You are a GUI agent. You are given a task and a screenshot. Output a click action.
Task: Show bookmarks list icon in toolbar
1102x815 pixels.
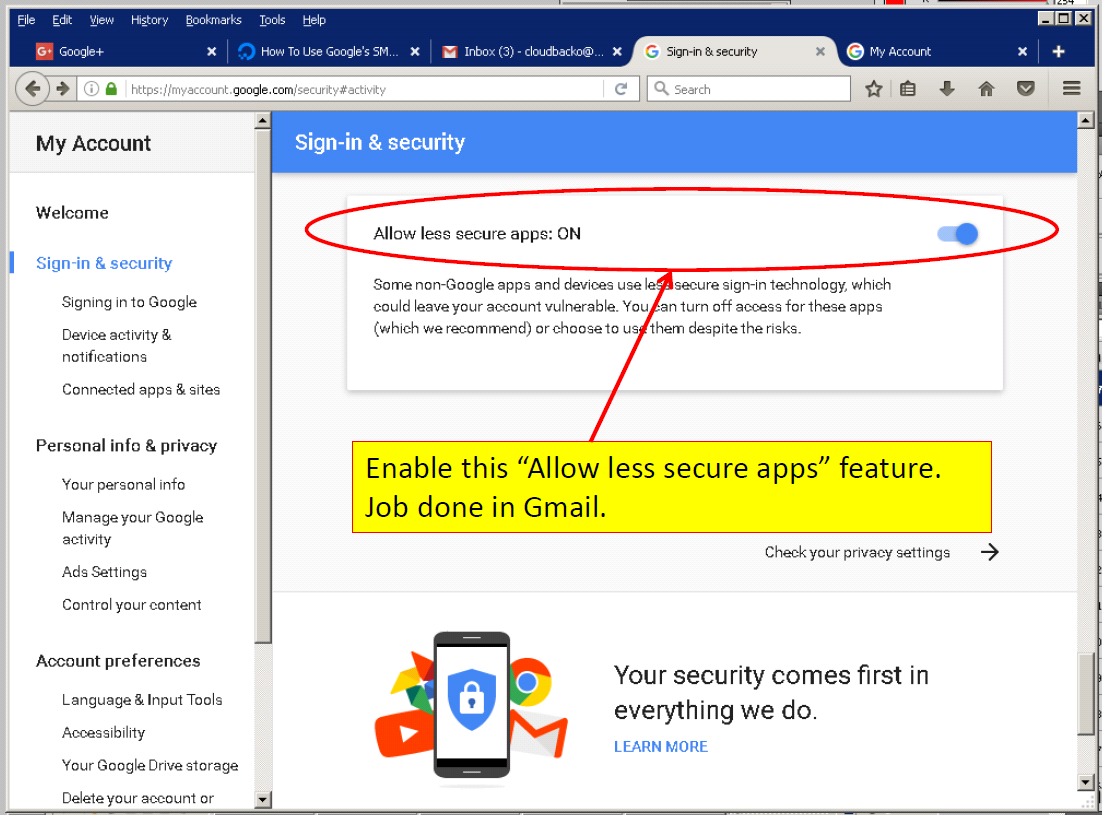pos(908,89)
